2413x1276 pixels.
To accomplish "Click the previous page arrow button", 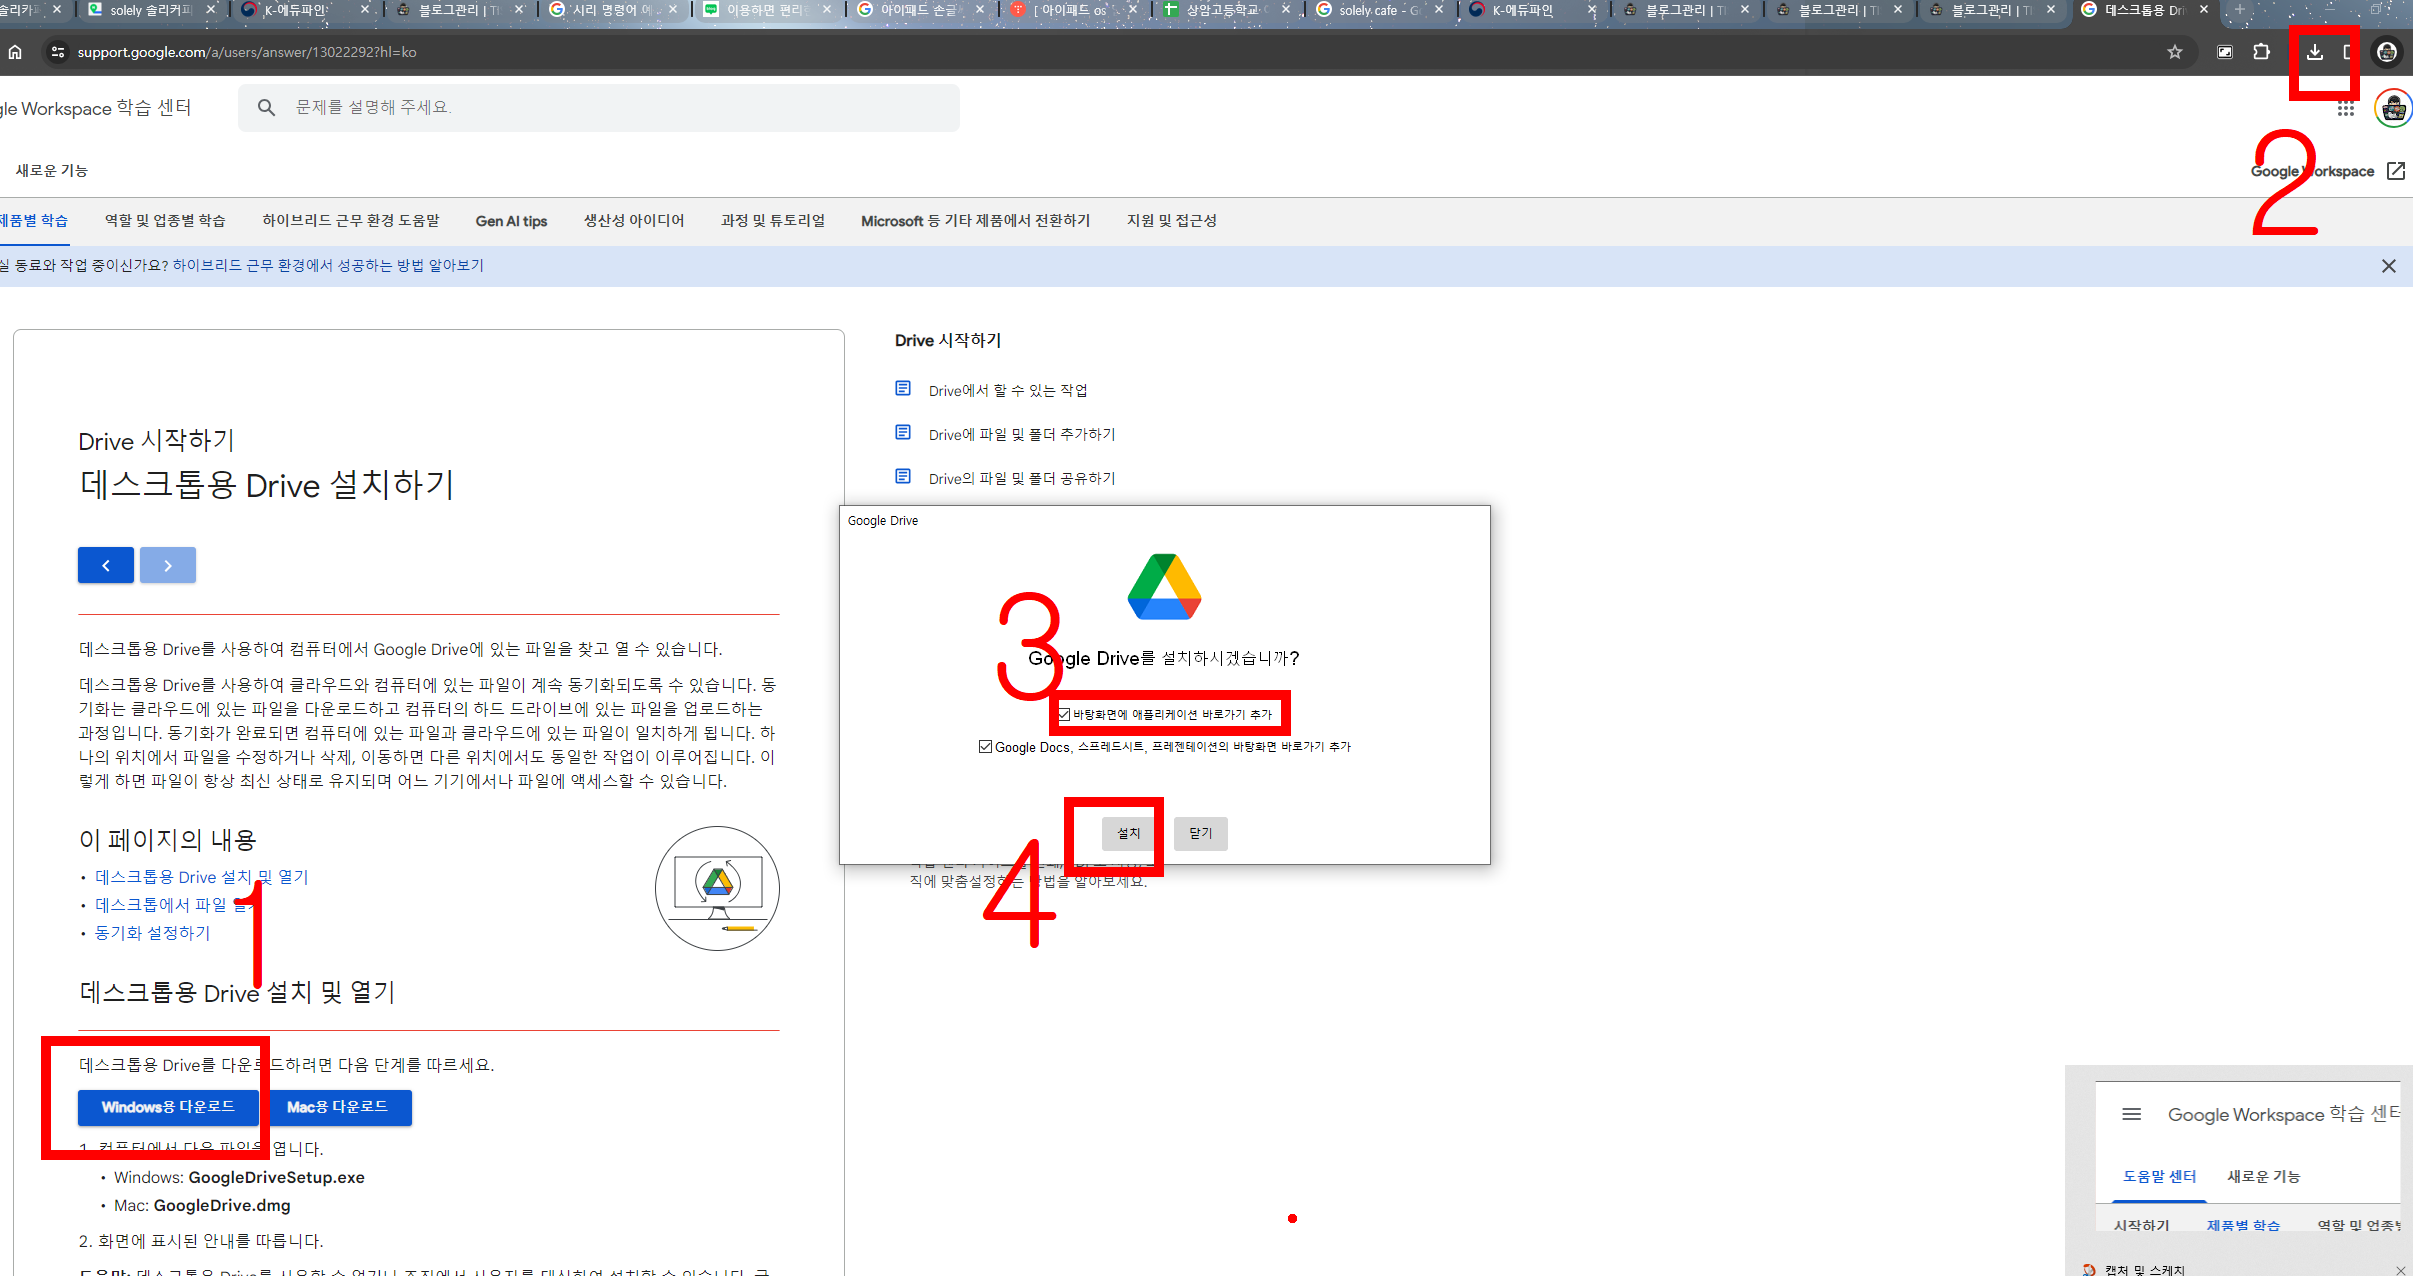I will (x=106, y=565).
